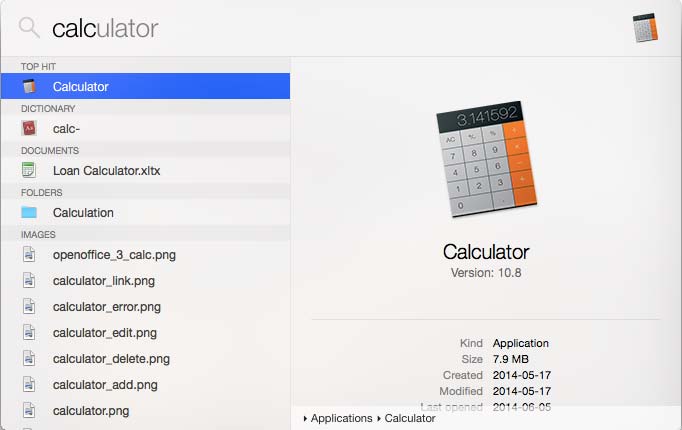Click the triangle before Calculator in the path
682x430 pixels.
point(379,418)
